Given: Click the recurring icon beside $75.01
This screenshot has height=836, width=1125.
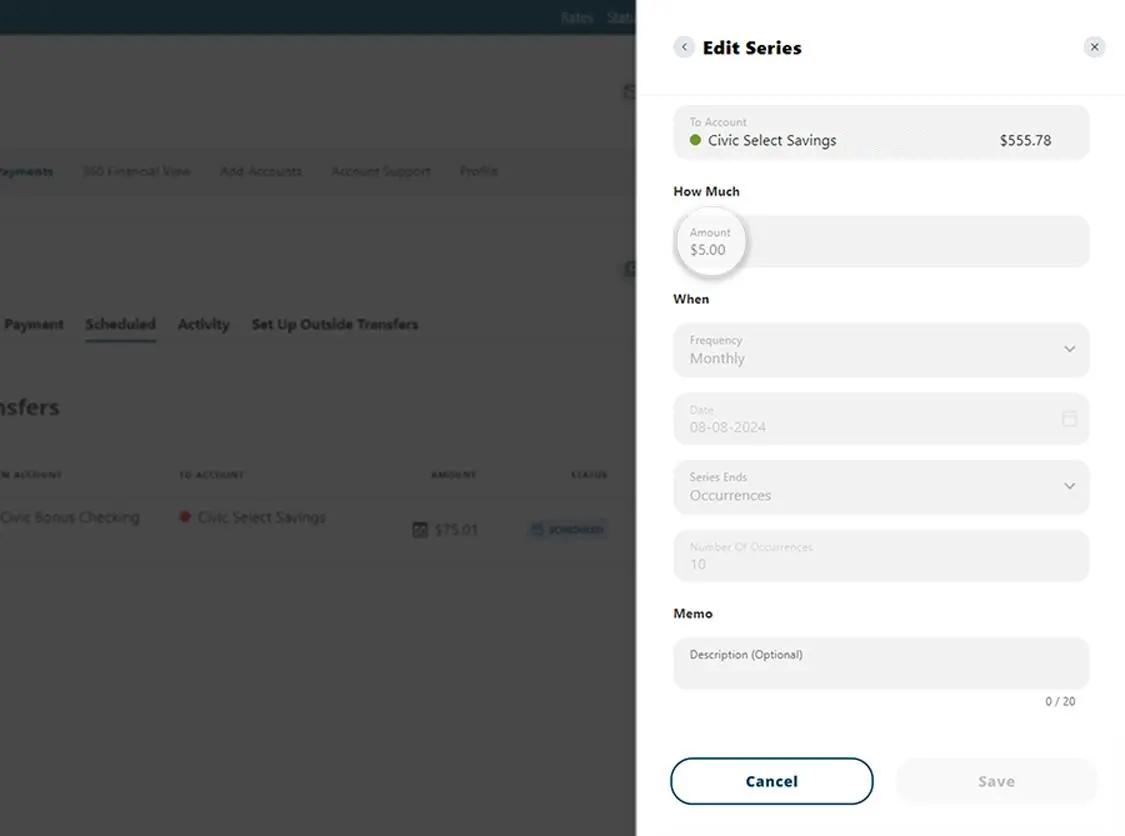Looking at the screenshot, I should tap(420, 530).
